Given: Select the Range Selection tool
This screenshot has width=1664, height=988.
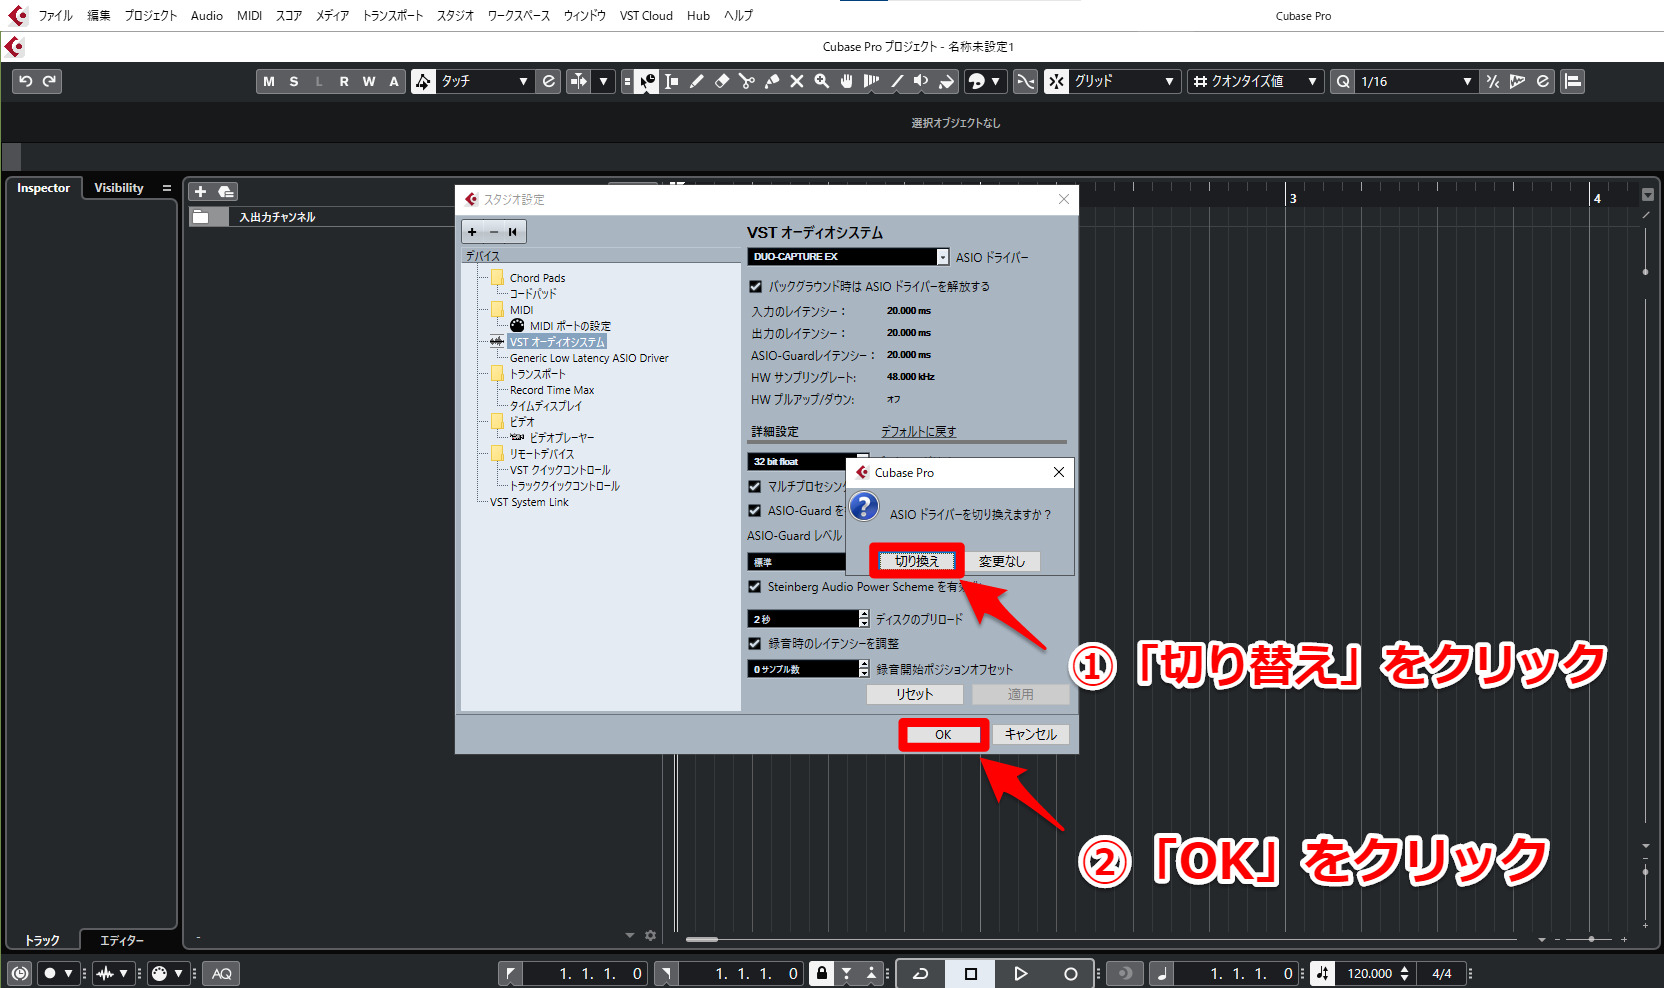Looking at the screenshot, I should [x=672, y=81].
